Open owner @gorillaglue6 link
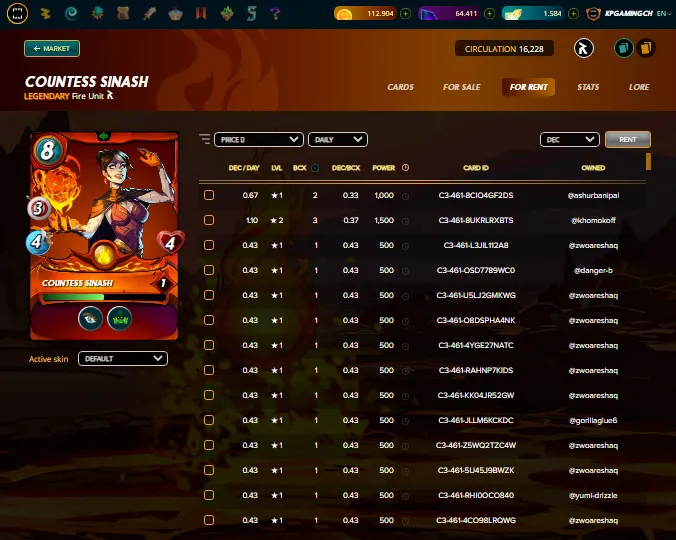The height and width of the screenshot is (540, 676). (x=593, y=420)
